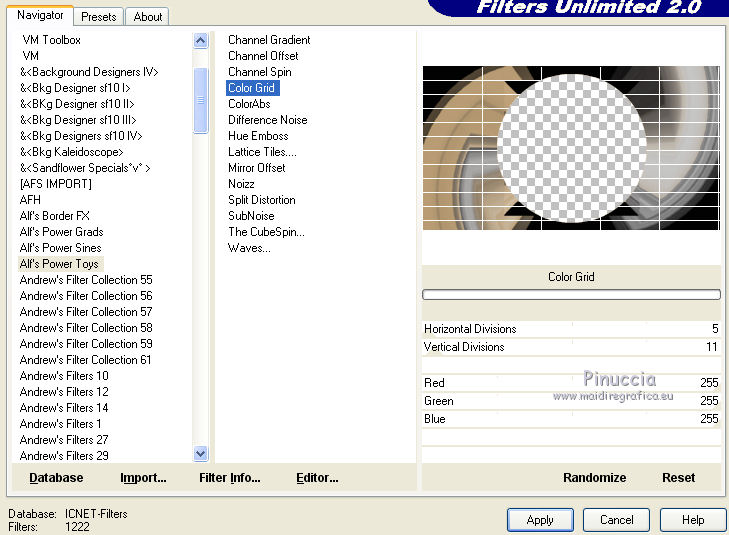
Task: Select Andrew's Filter Collection 58
Action: pyautogui.click(x=86, y=328)
